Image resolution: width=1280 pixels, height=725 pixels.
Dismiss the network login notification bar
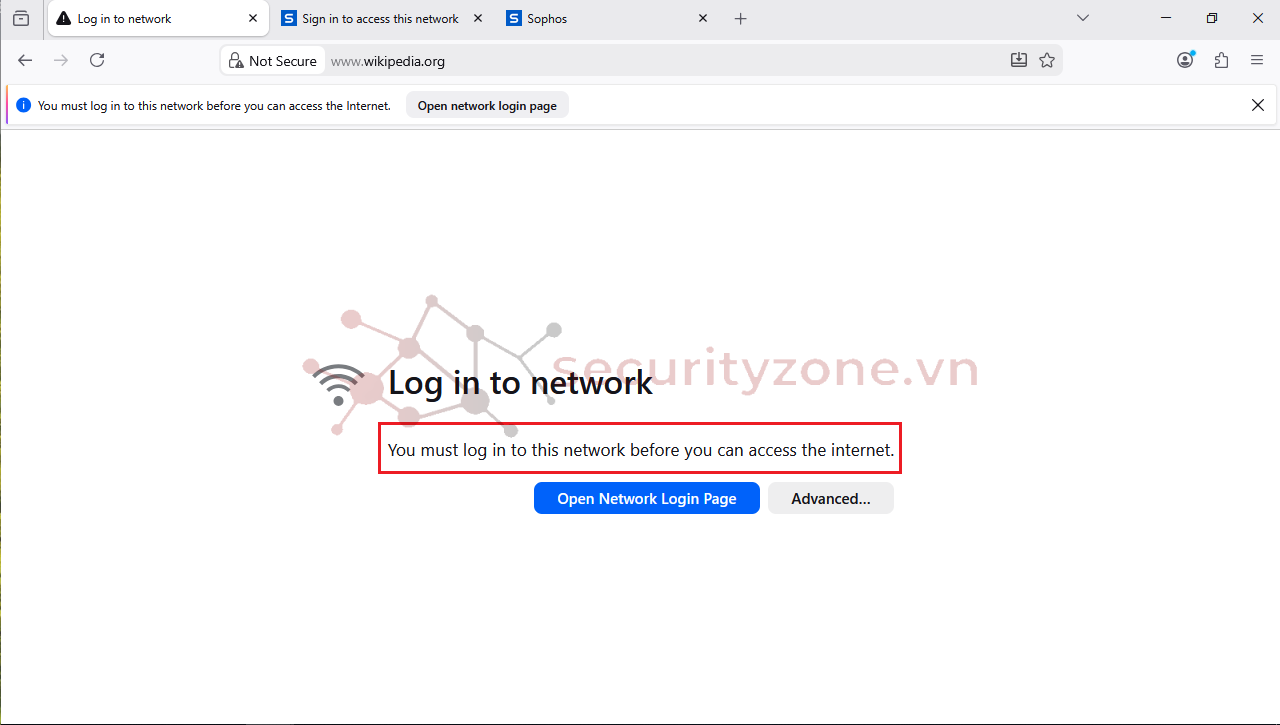coord(1258,105)
